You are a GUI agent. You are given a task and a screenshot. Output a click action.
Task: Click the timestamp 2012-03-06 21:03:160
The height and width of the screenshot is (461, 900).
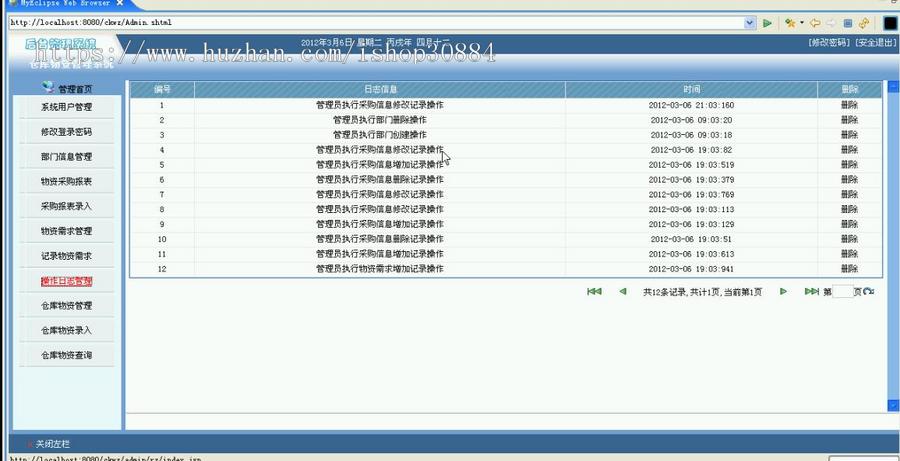pos(692,105)
